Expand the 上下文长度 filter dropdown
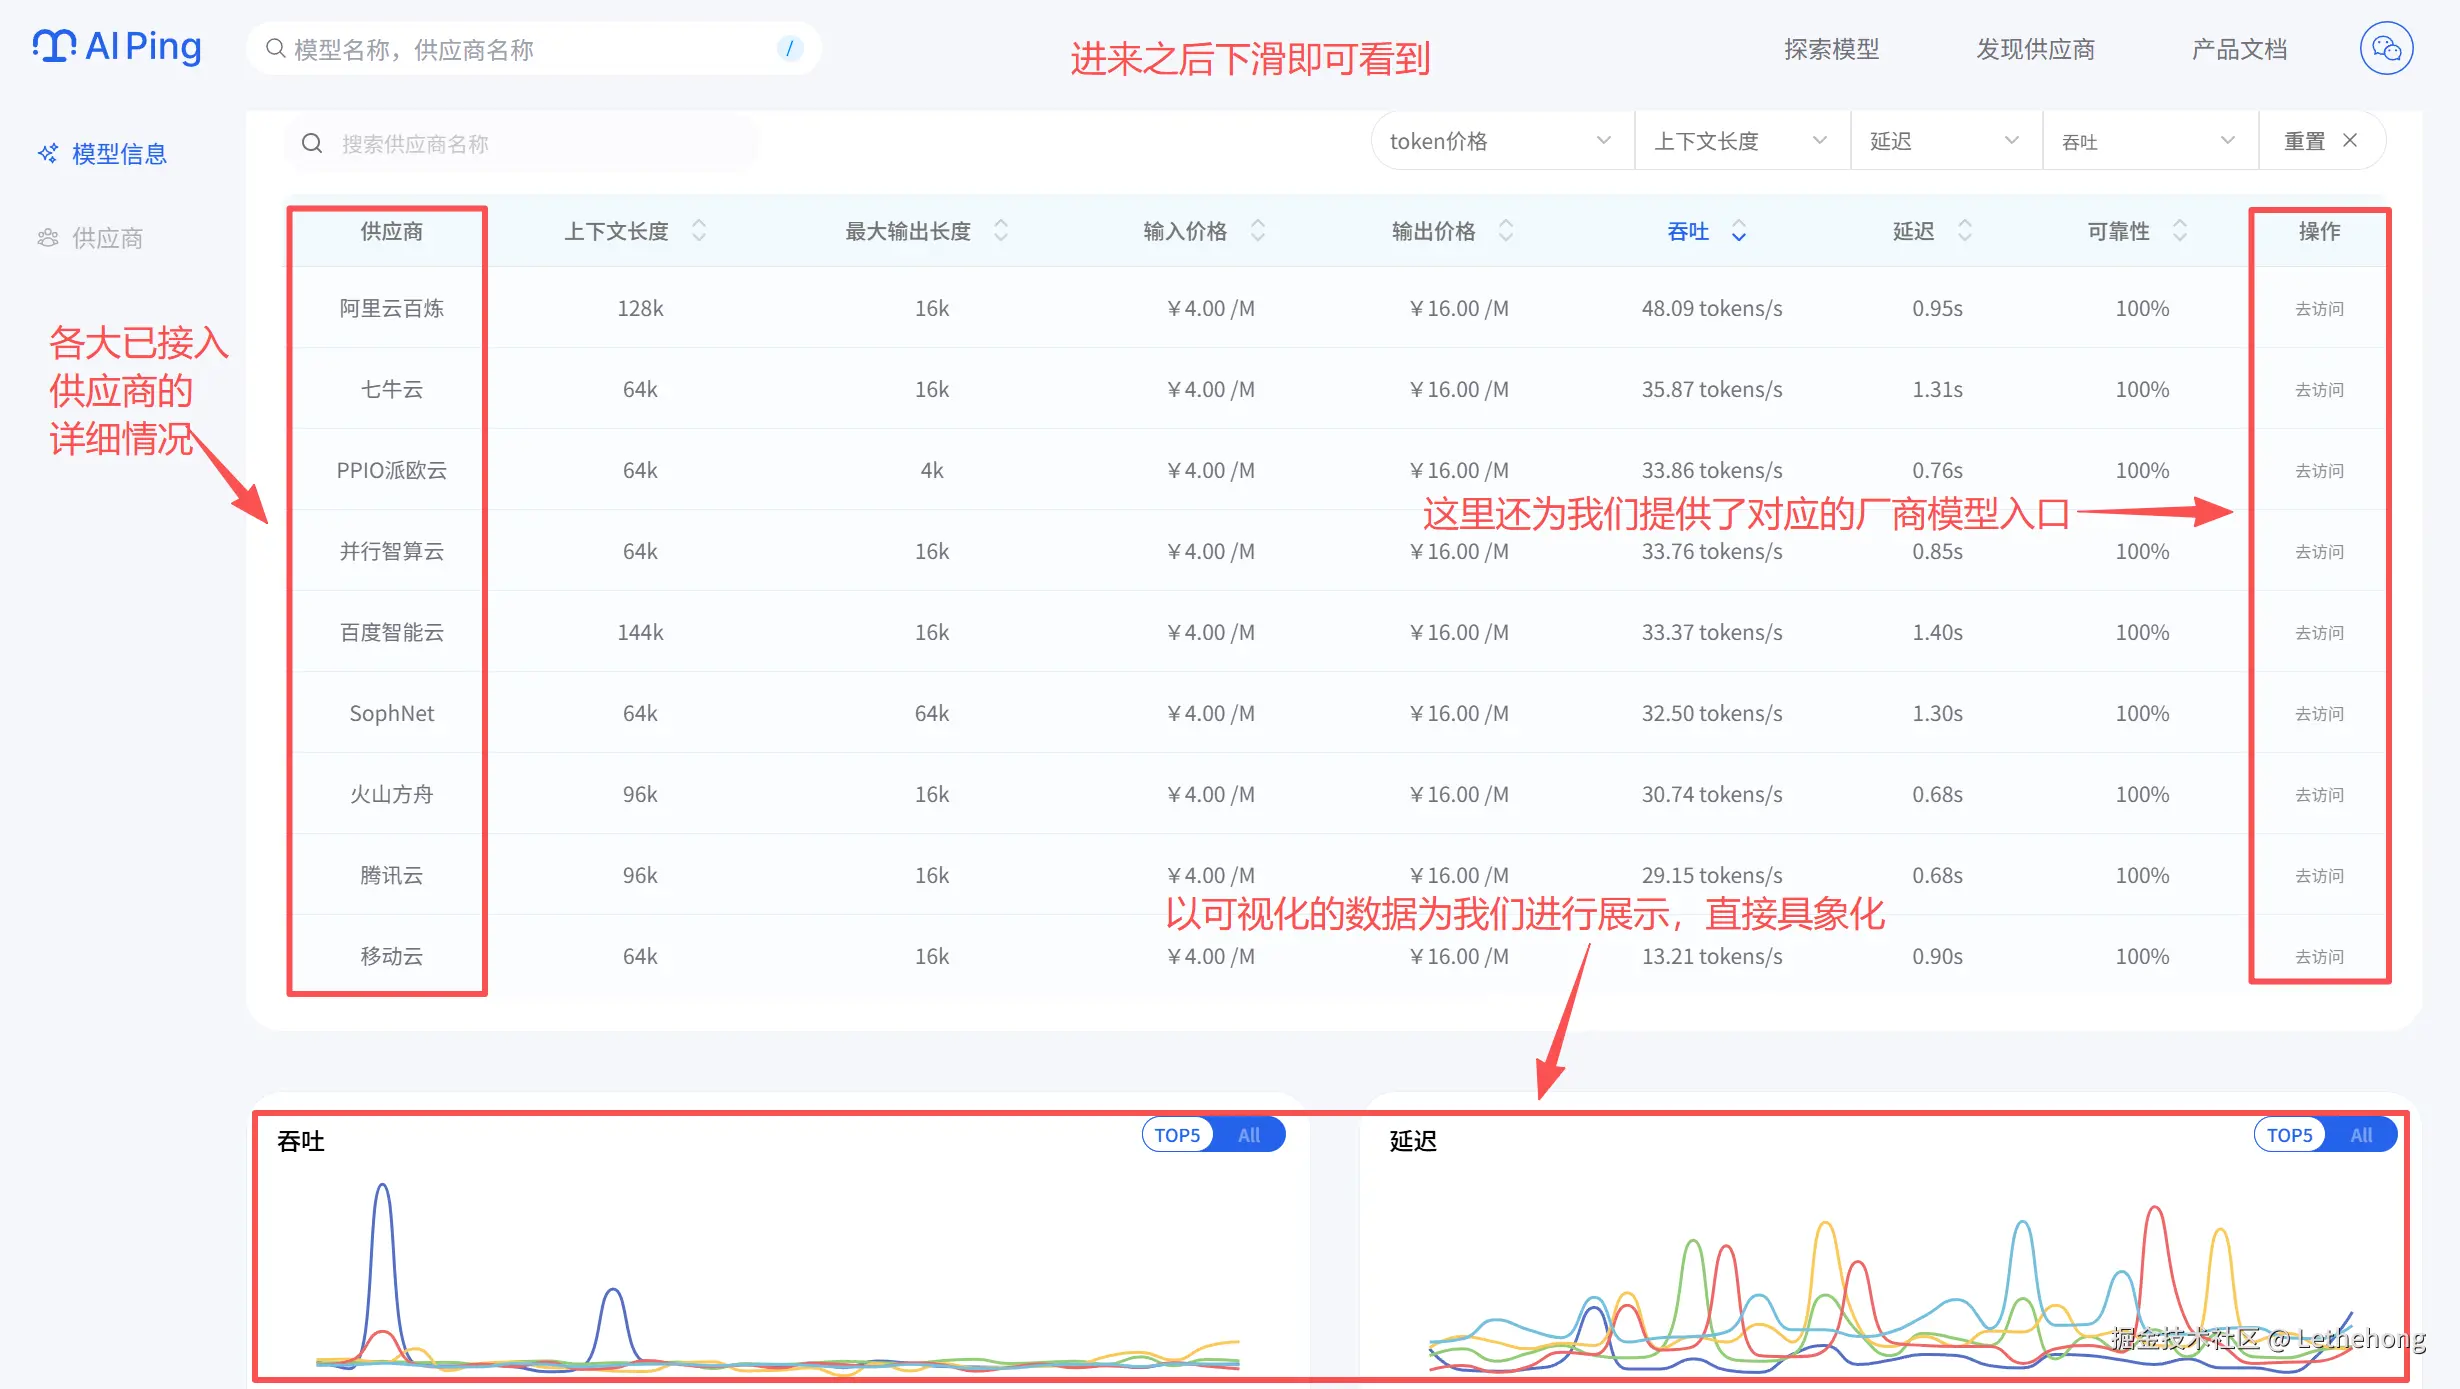Screen dimensions: 2460x1389 pyautogui.click(x=1740, y=141)
